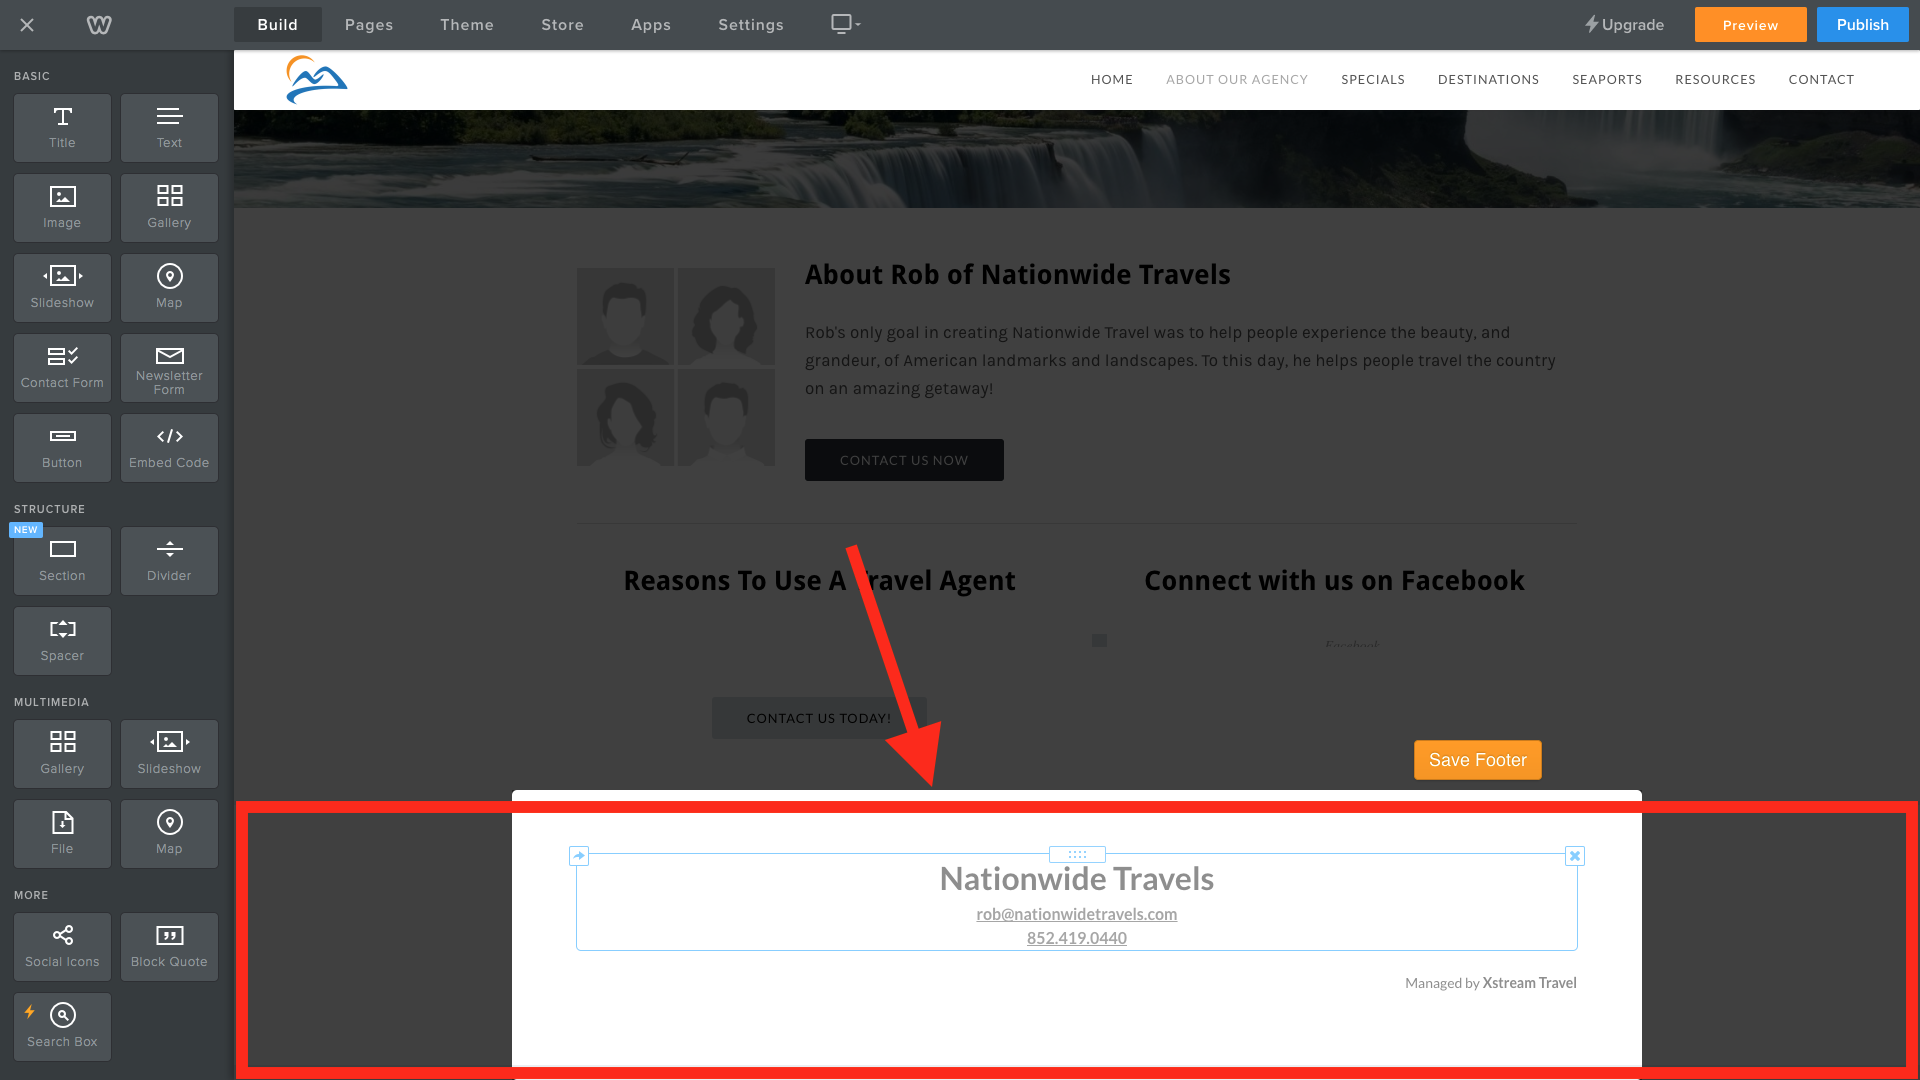
Task: Click the Connect with us on Facebook heading
Action: tap(1334, 581)
